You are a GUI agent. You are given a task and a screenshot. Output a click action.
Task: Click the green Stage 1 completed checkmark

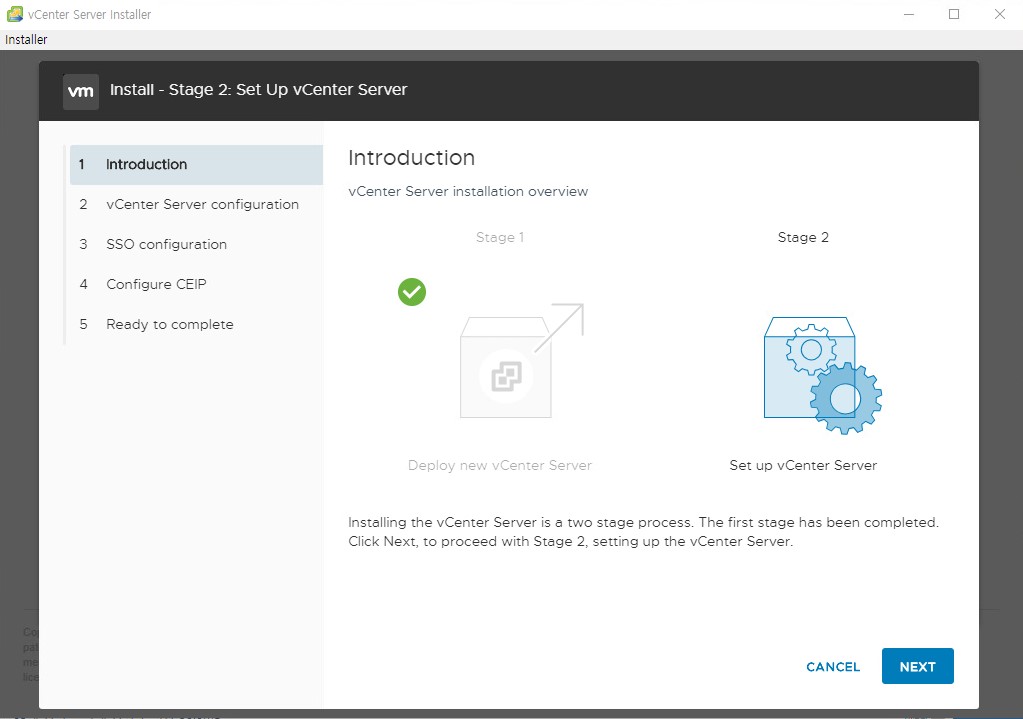(412, 292)
